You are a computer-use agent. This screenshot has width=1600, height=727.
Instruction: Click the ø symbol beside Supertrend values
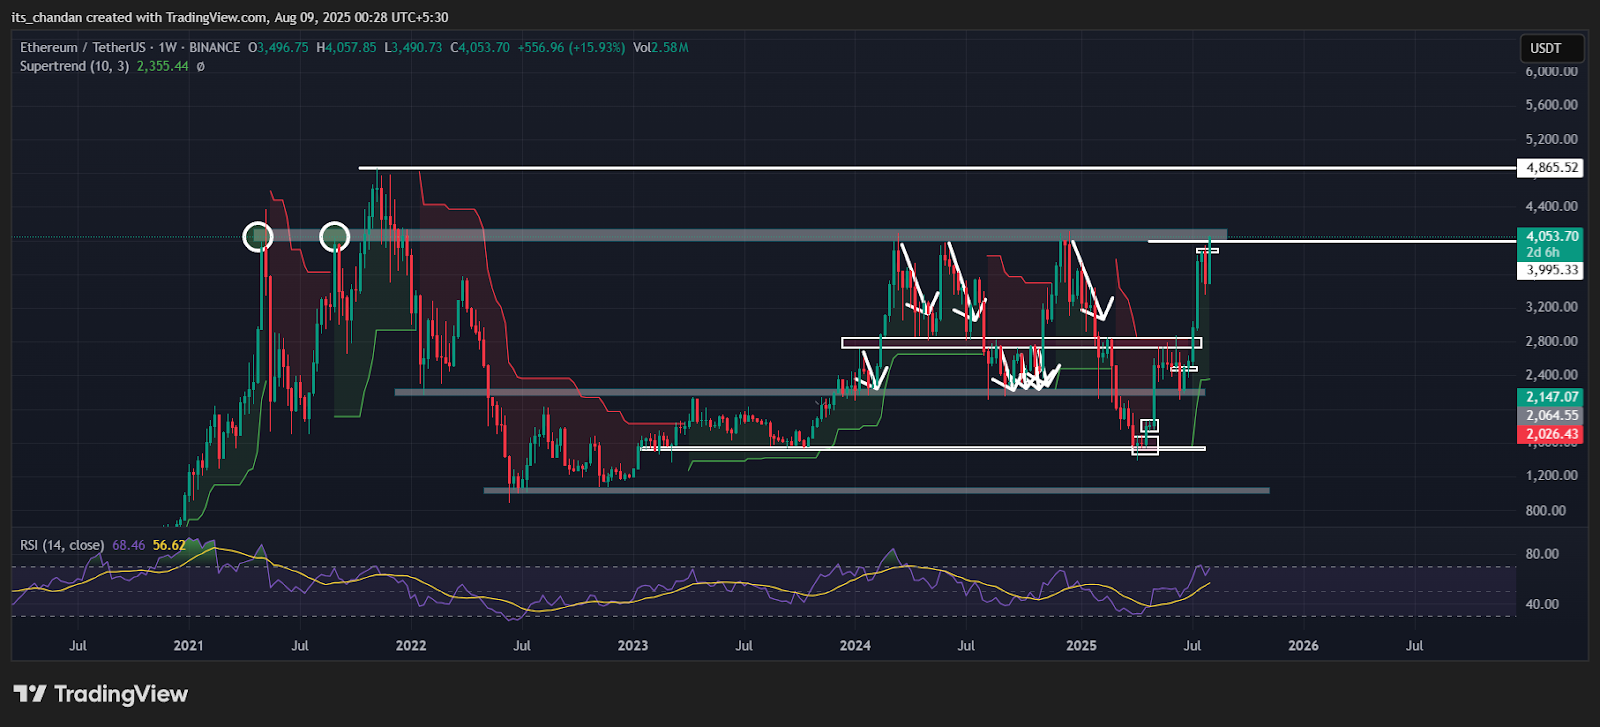200,66
